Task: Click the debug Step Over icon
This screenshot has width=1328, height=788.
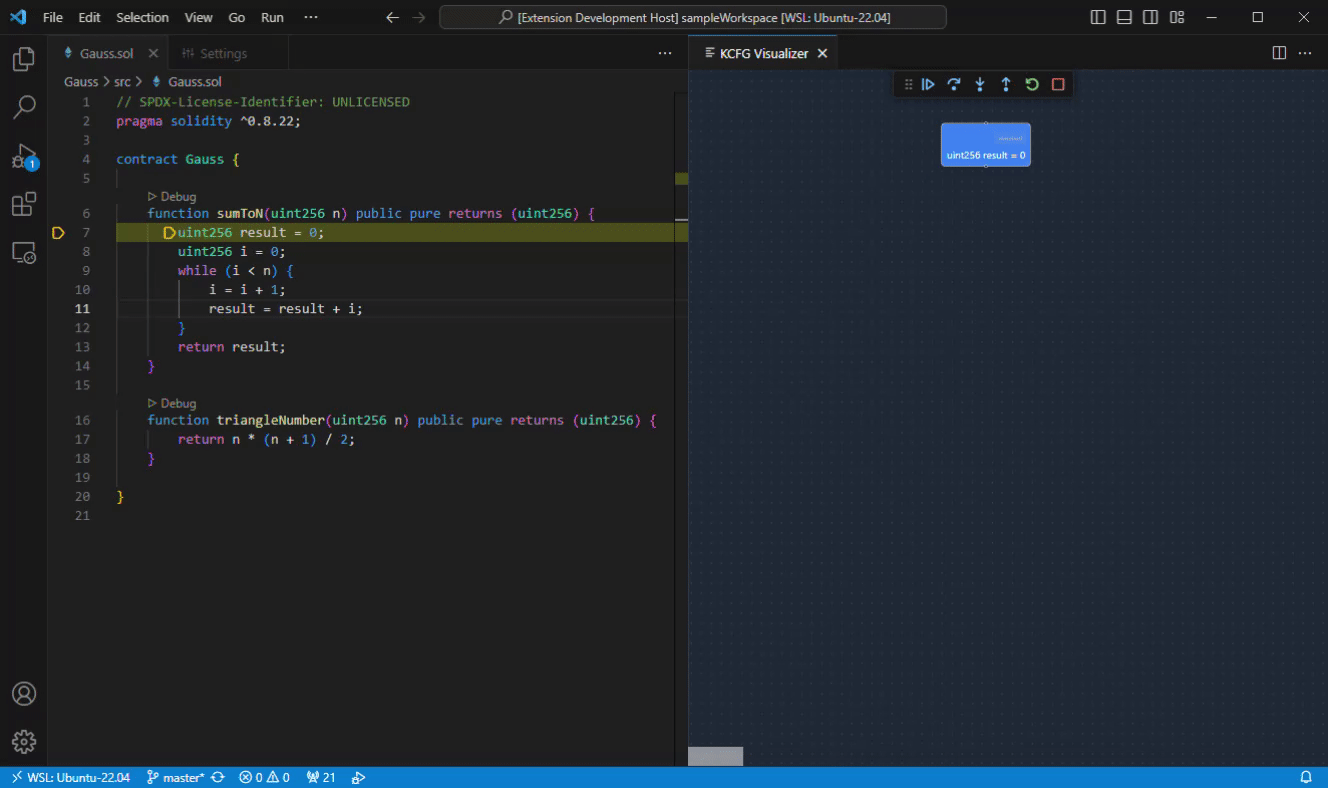Action: [954, 85]
